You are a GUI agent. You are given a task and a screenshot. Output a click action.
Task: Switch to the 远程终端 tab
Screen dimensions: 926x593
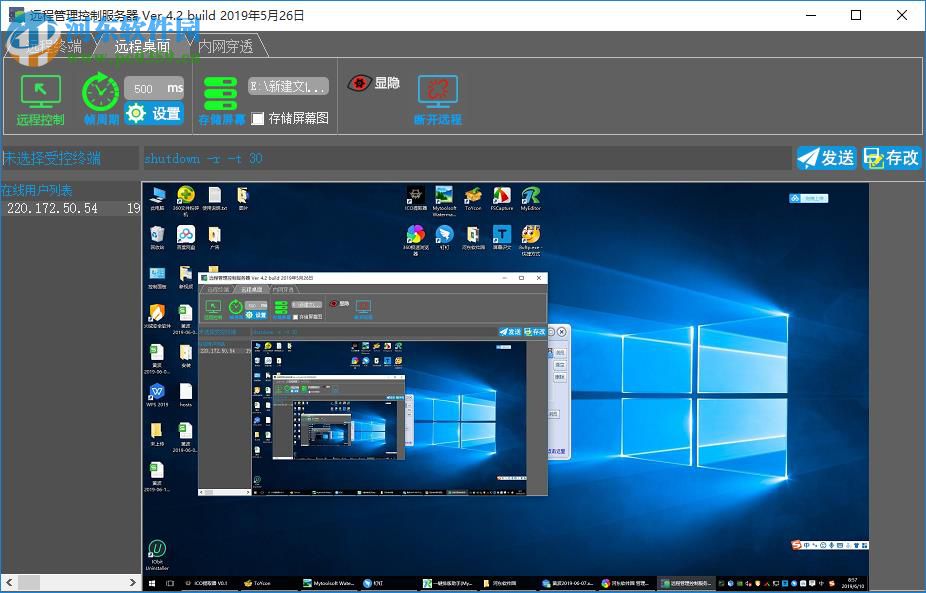coord(52,46)
